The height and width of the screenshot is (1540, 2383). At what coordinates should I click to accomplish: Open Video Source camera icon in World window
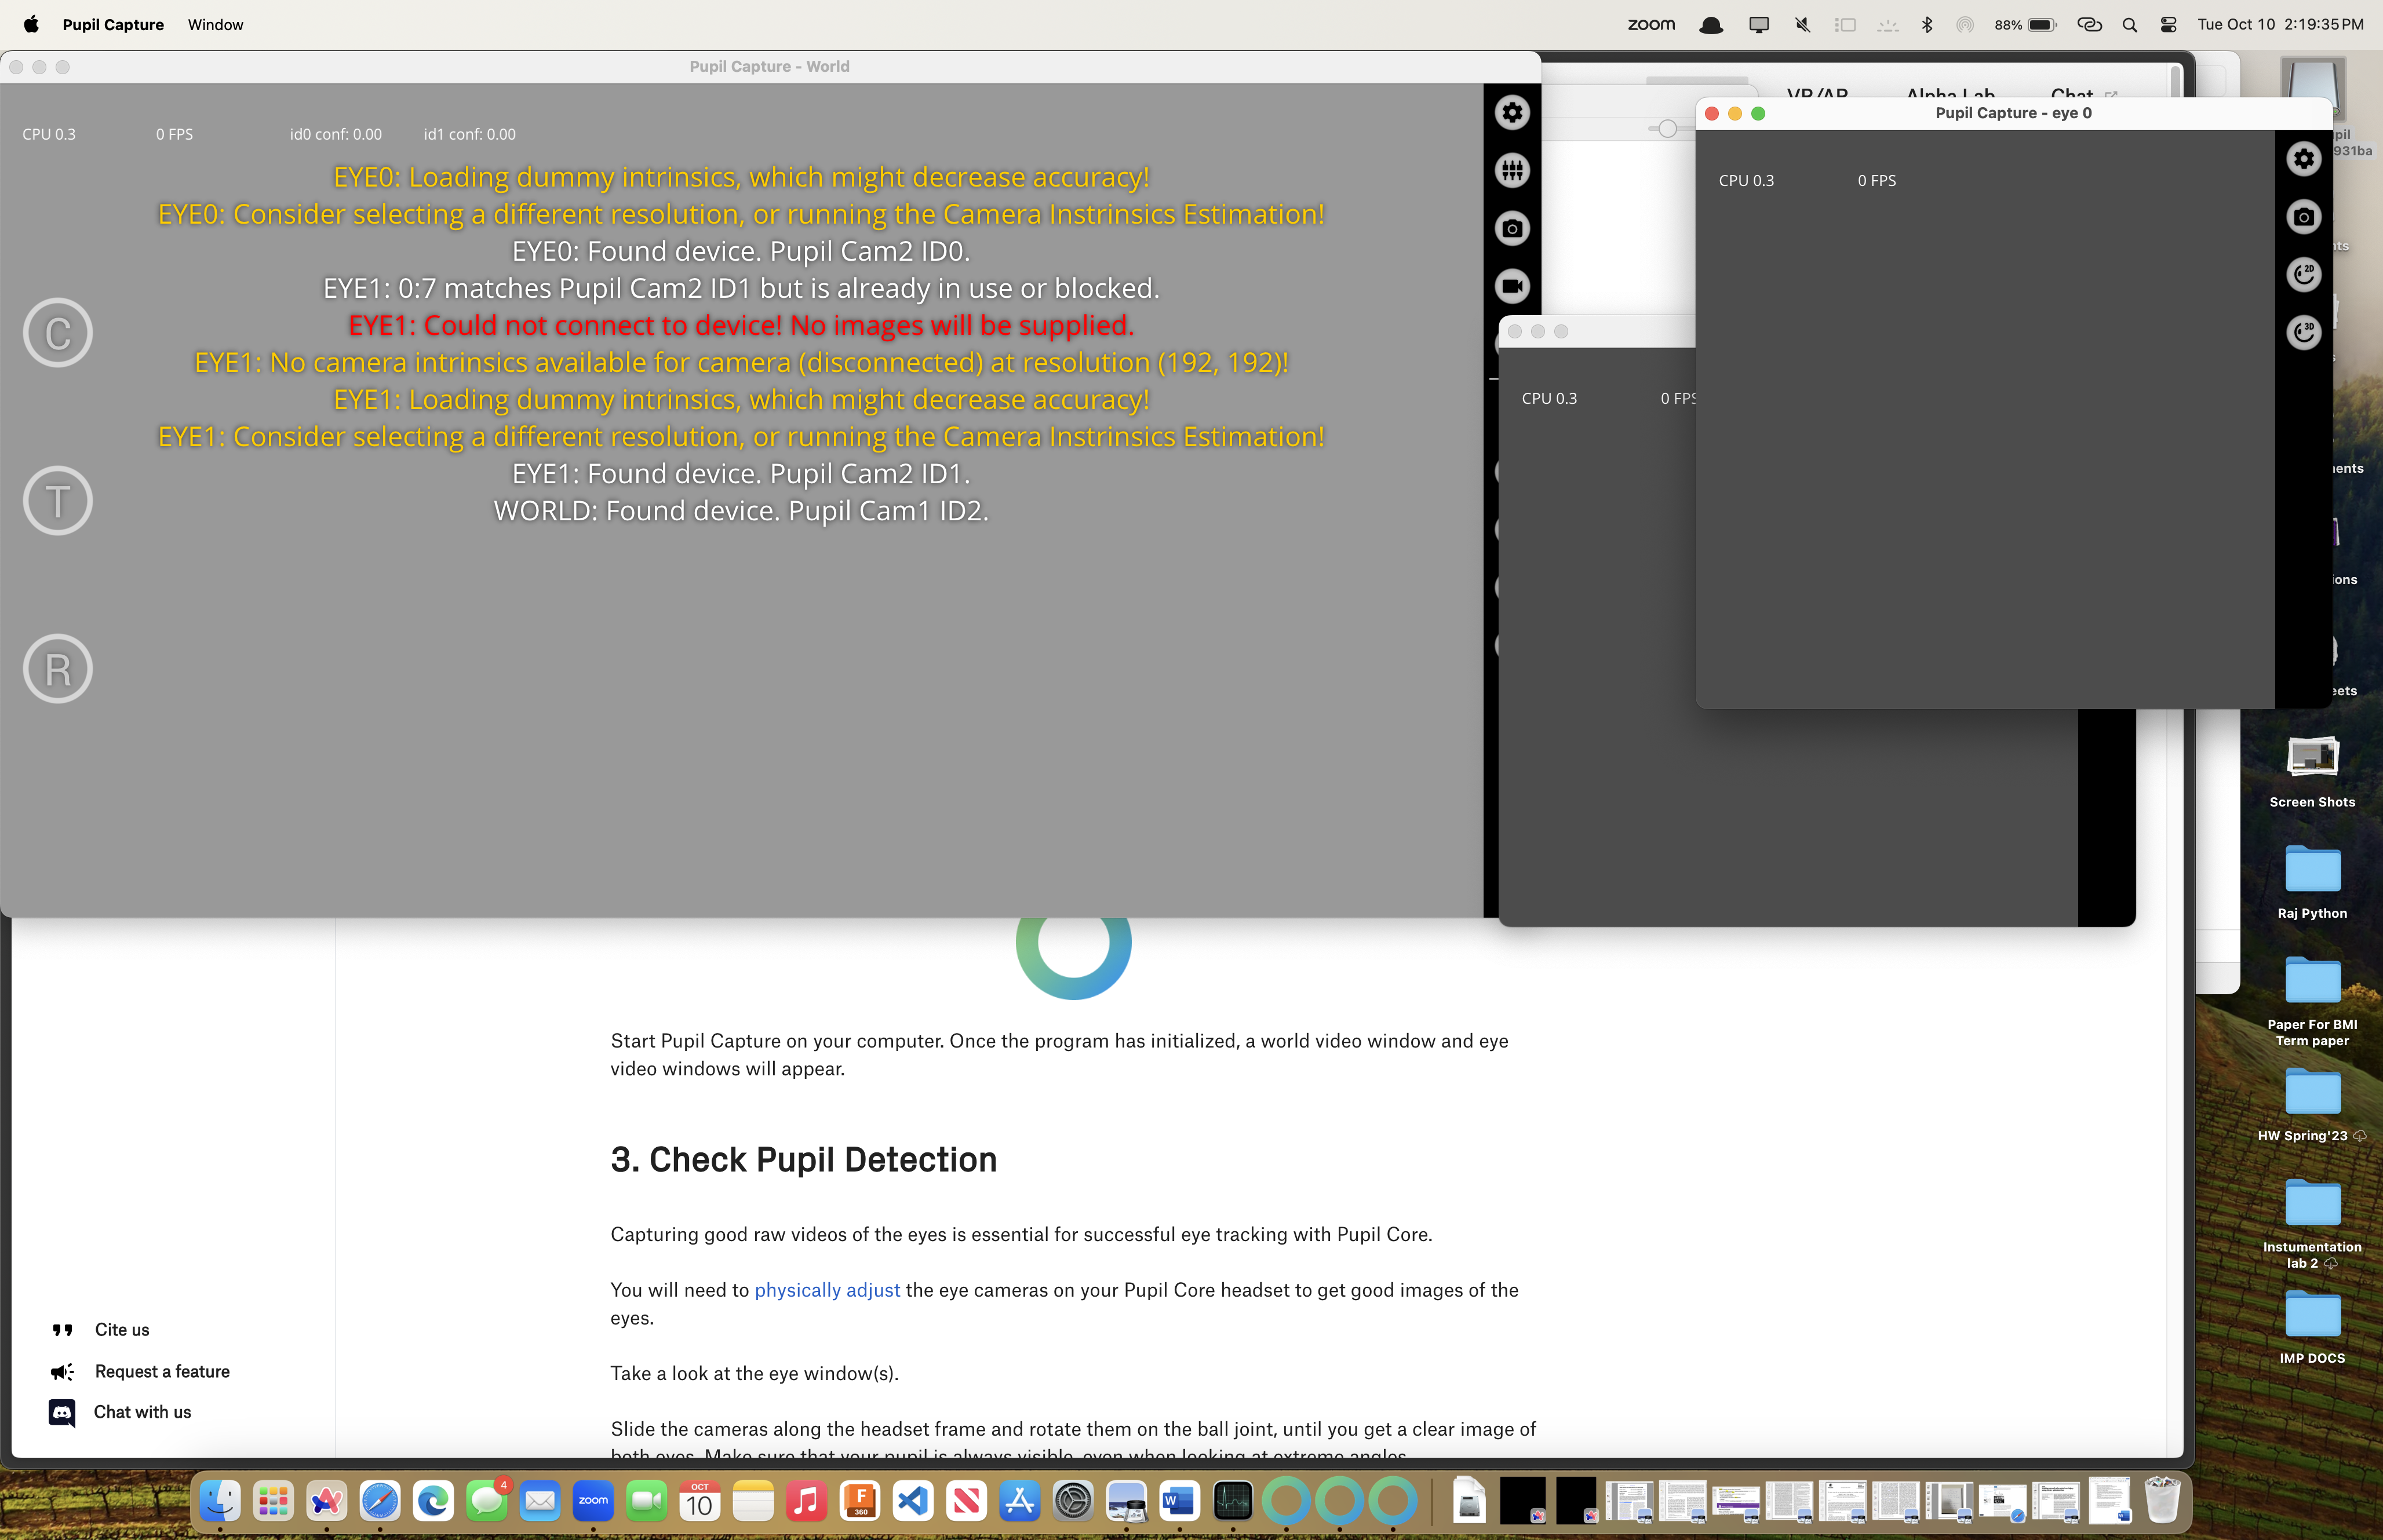(x=1512, y=229)
